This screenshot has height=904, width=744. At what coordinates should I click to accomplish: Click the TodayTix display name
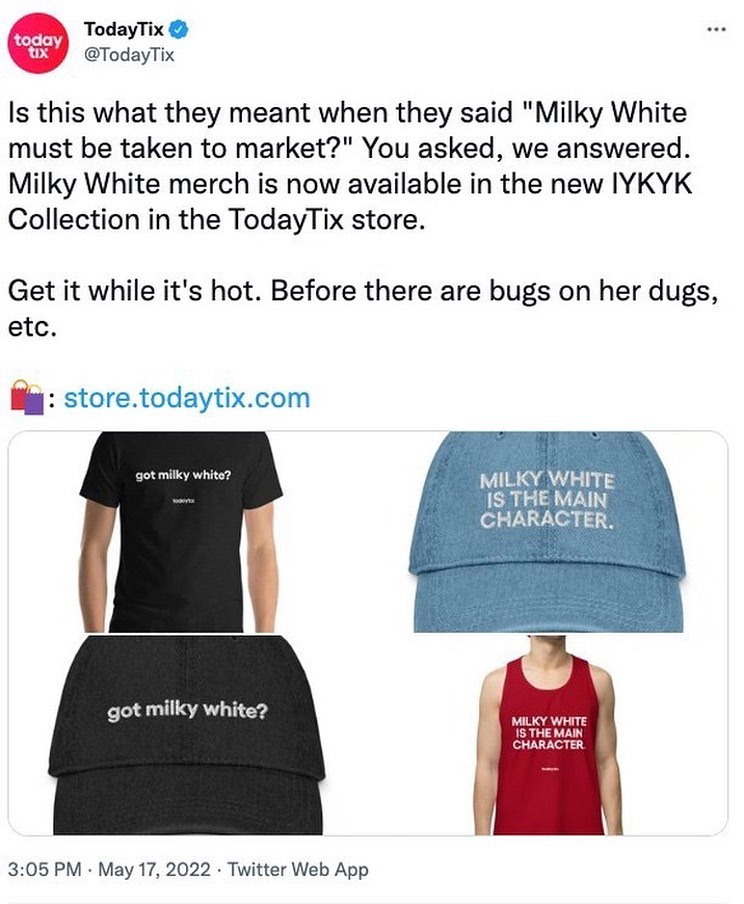click(123, 29)
